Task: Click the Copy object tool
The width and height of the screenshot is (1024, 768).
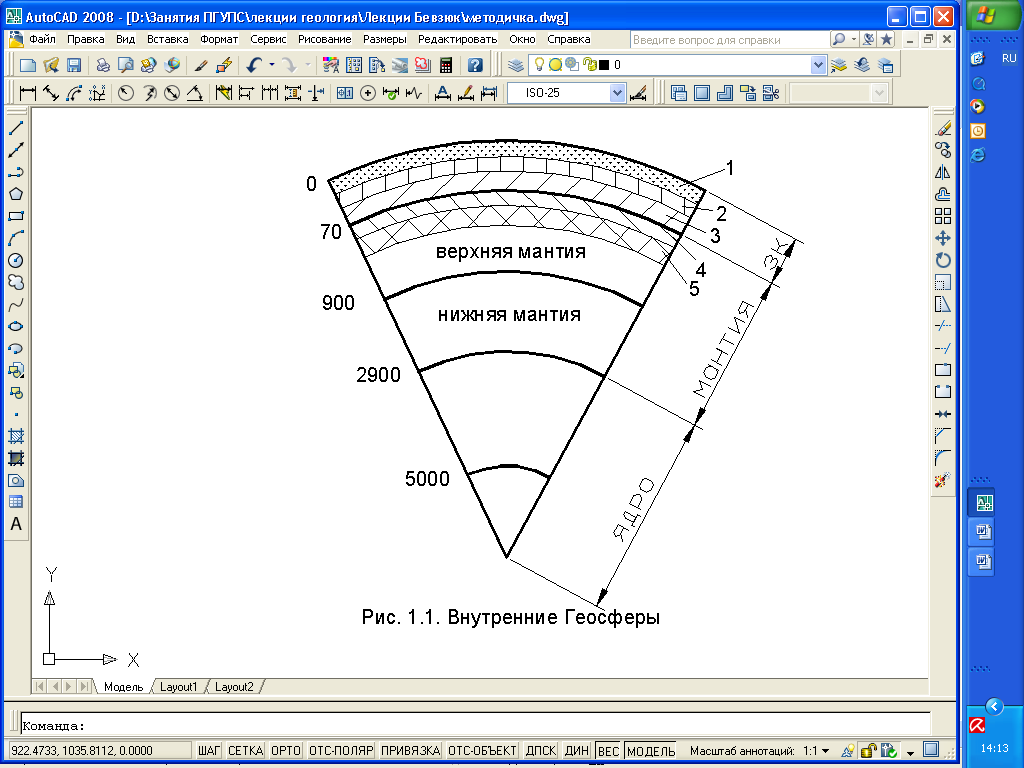Action: click(x=942, y=150)
